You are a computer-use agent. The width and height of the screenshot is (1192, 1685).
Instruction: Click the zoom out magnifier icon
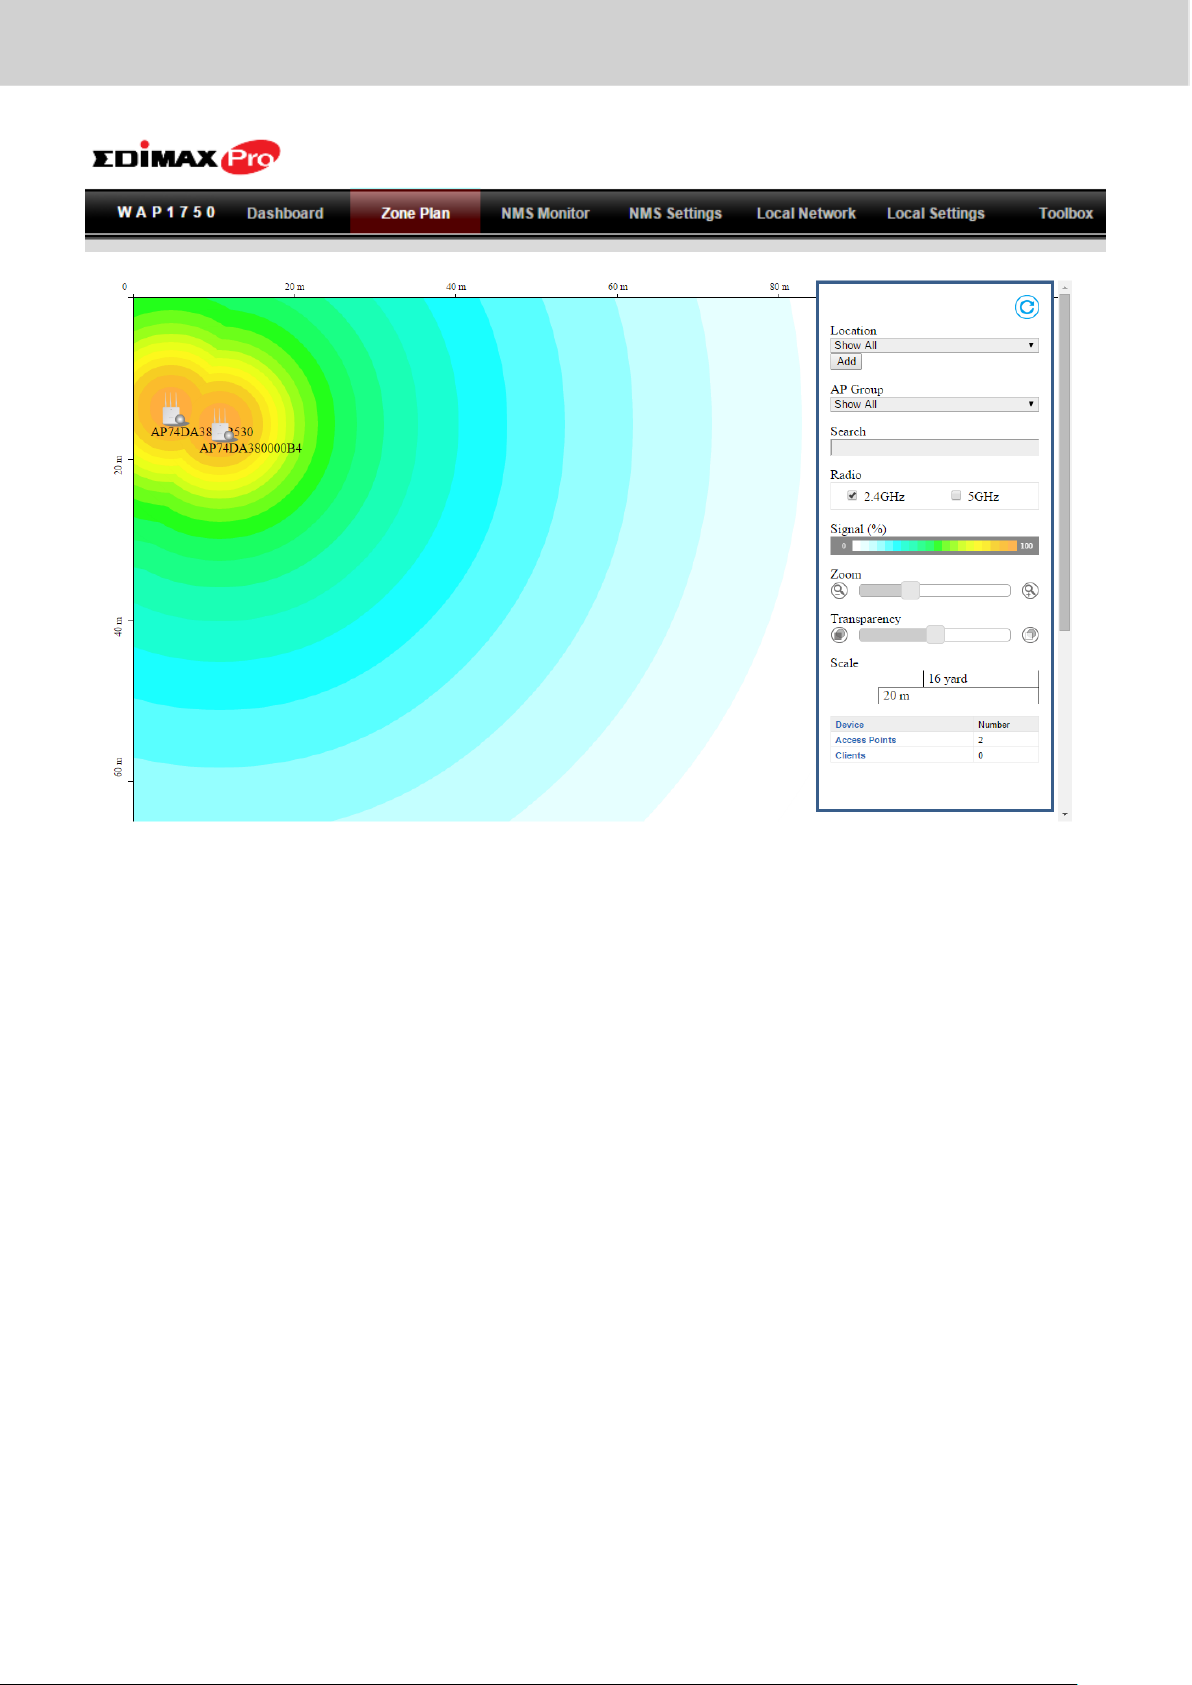click(839, 591)
